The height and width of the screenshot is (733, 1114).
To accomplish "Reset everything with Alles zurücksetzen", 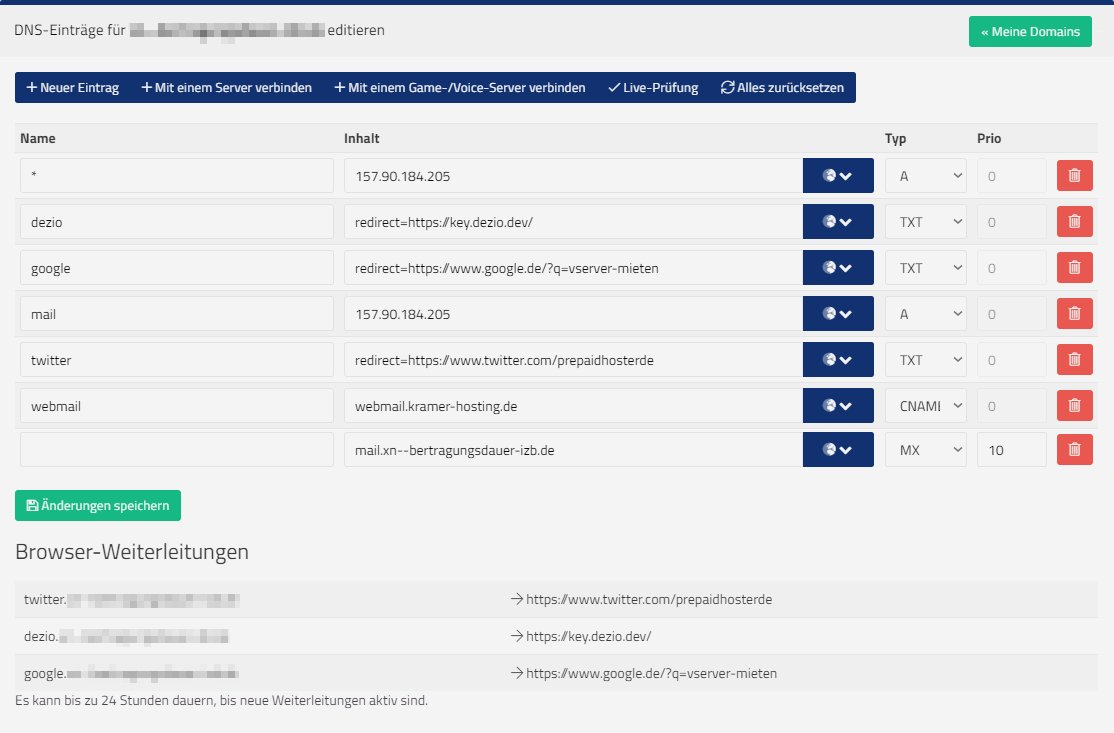I will tap(782, 87).
